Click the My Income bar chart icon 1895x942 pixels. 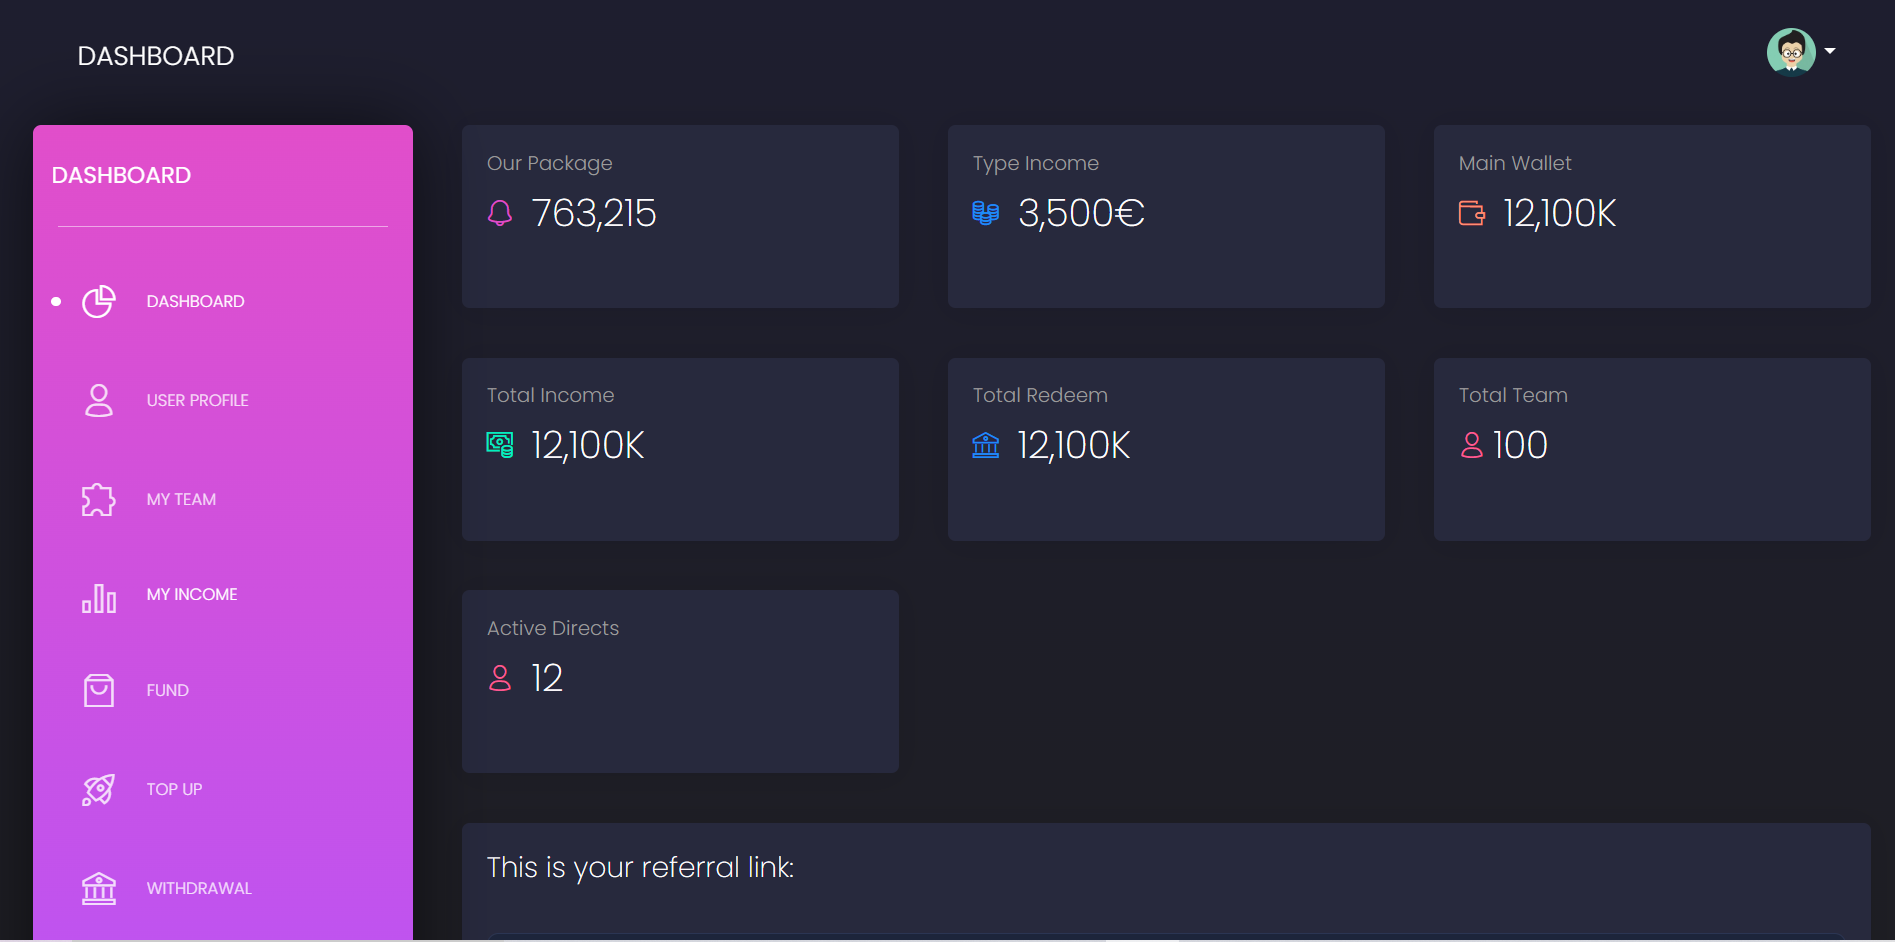98,597
